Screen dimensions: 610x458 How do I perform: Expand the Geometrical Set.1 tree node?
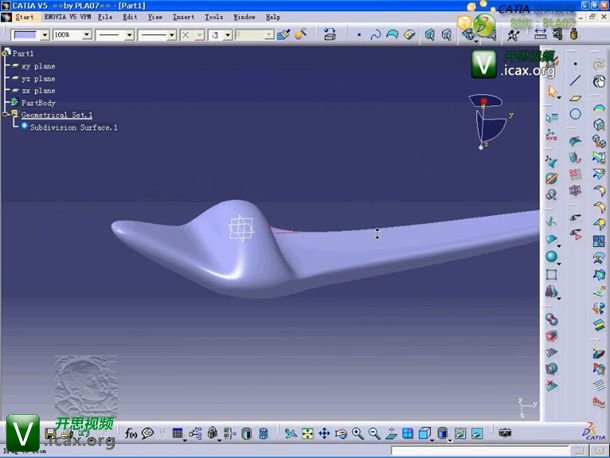6,115
